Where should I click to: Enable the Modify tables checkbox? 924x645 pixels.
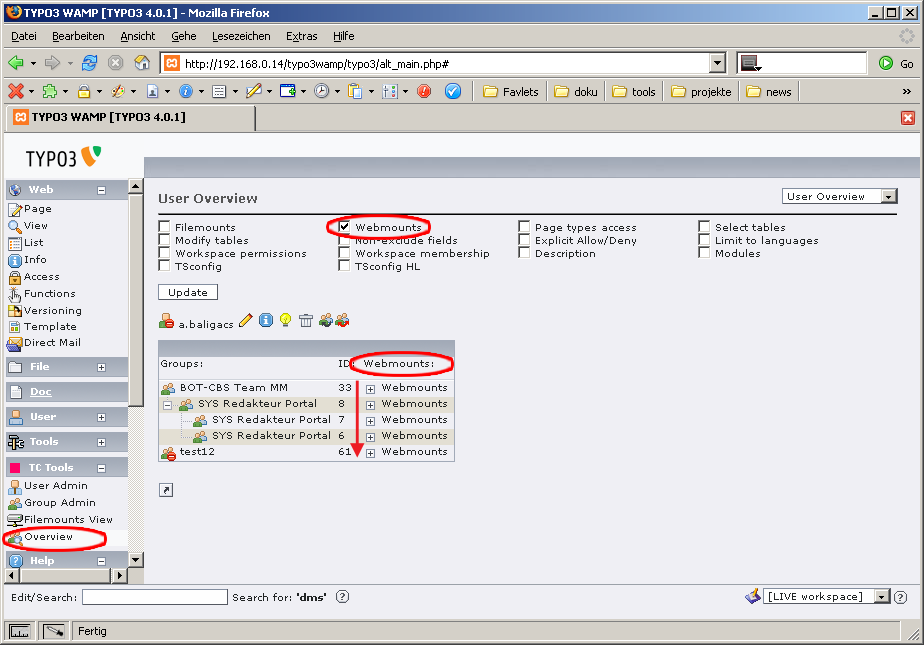pyautogui.click(x=164, y=240)
